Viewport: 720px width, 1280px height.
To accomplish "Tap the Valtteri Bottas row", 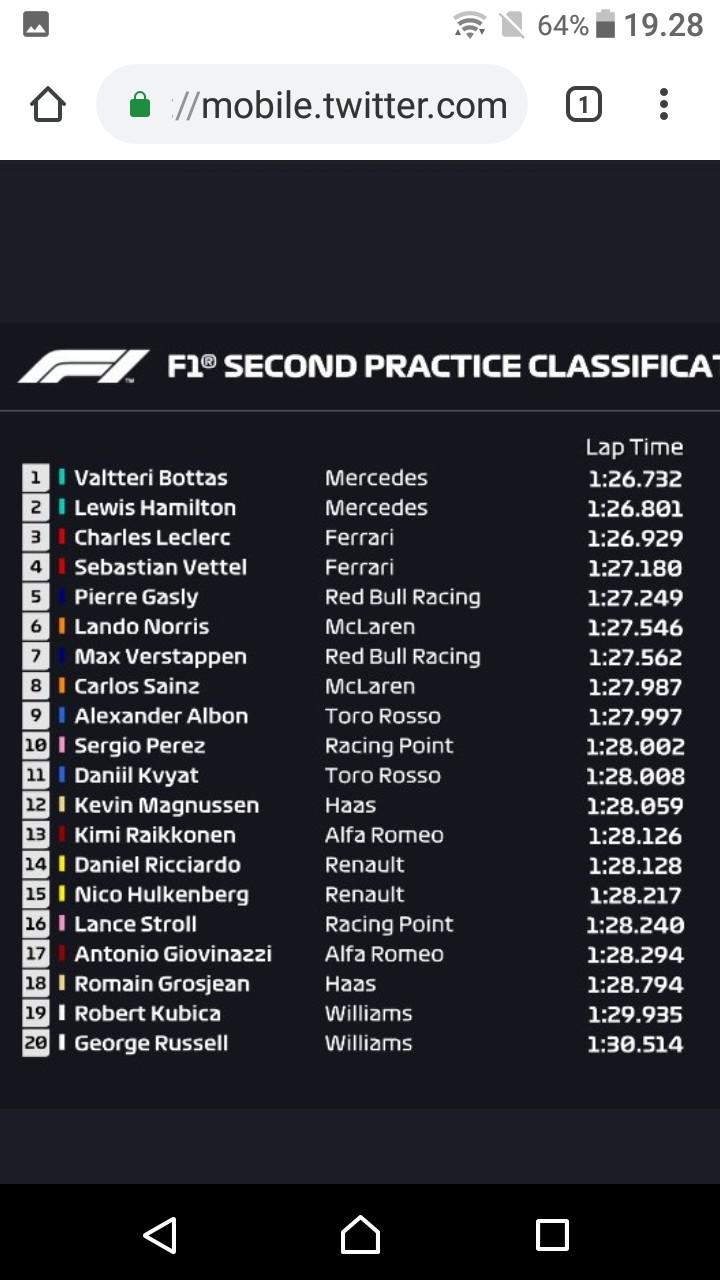I will (353, 478).
